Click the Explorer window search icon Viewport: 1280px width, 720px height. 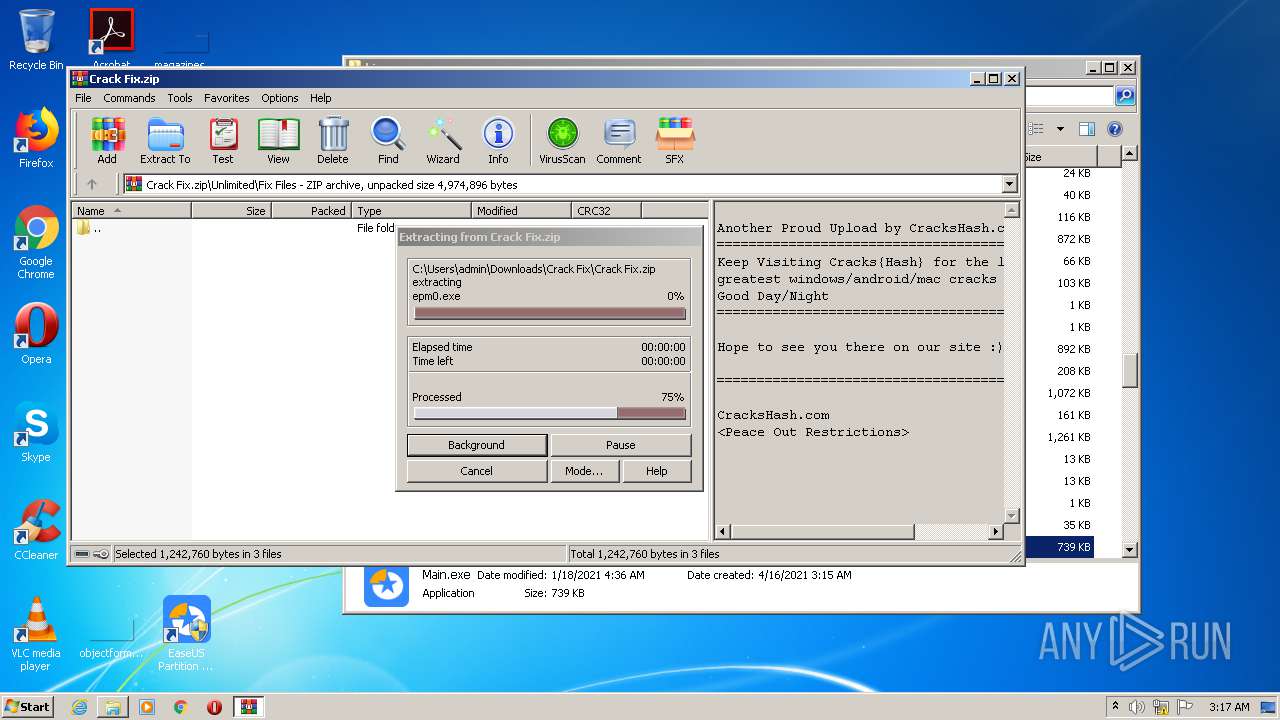point(1125,96)
